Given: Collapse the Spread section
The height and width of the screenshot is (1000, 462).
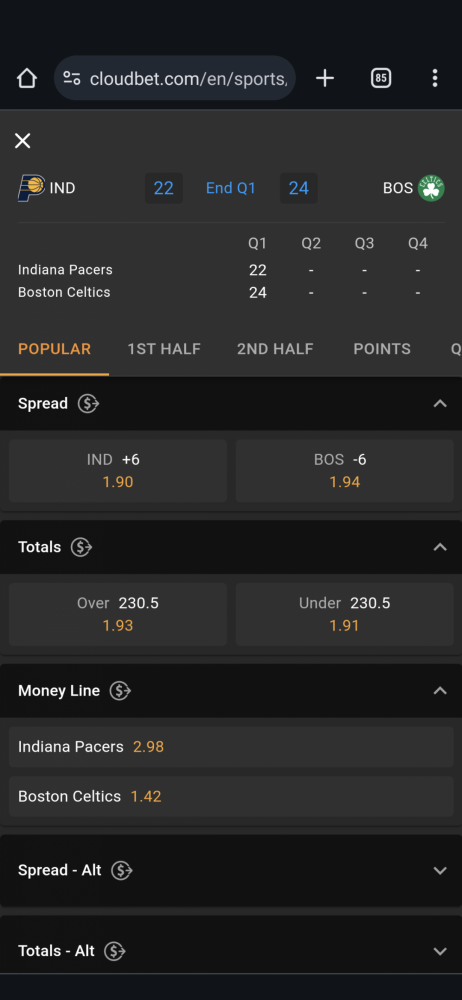Looking at the screenshot, I should (x=440, y=404).
